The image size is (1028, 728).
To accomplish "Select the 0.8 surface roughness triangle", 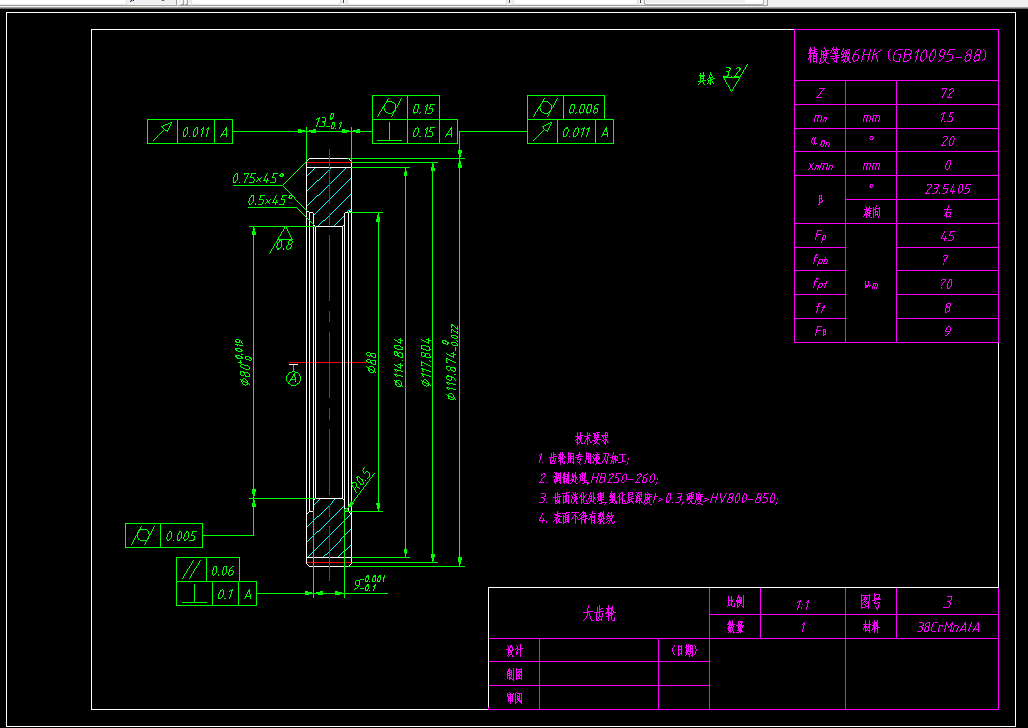I will pyautogui.click(x=283, y=239).
